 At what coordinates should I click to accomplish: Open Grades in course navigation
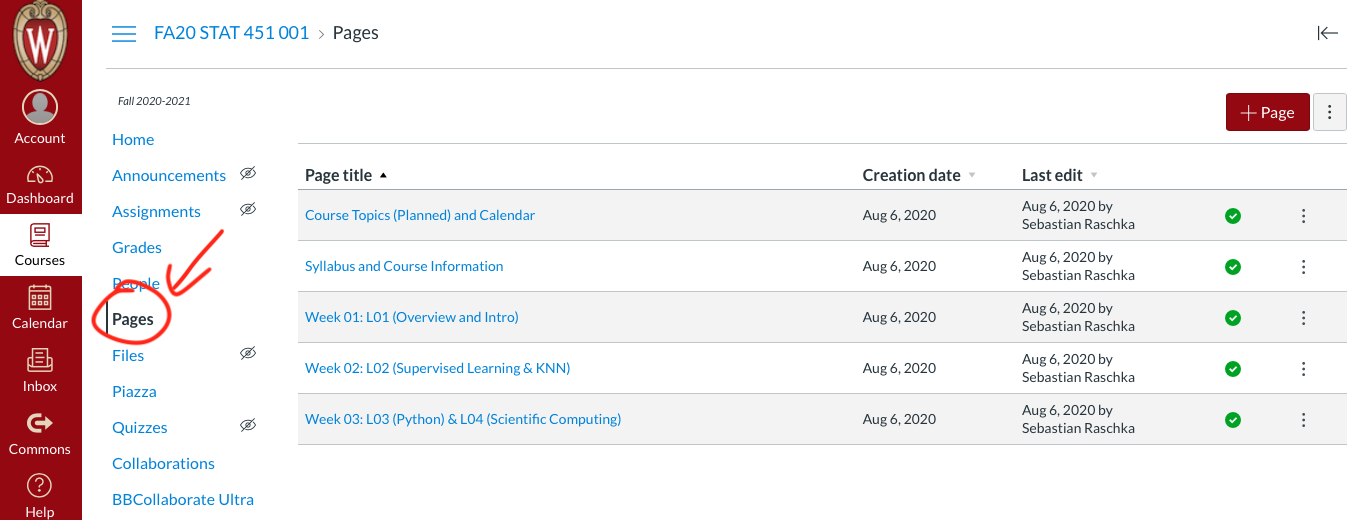point(137,247)
